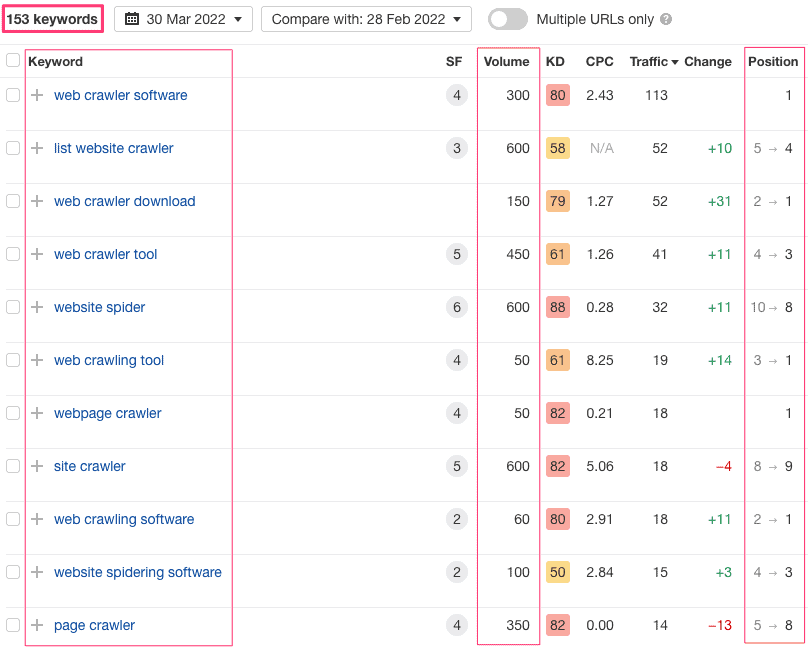The width and height of the screenshot is (808, 648).
Task: Click the sort arrow on the Traffic column
Action: pyautogui.click(x=675, y=61)
